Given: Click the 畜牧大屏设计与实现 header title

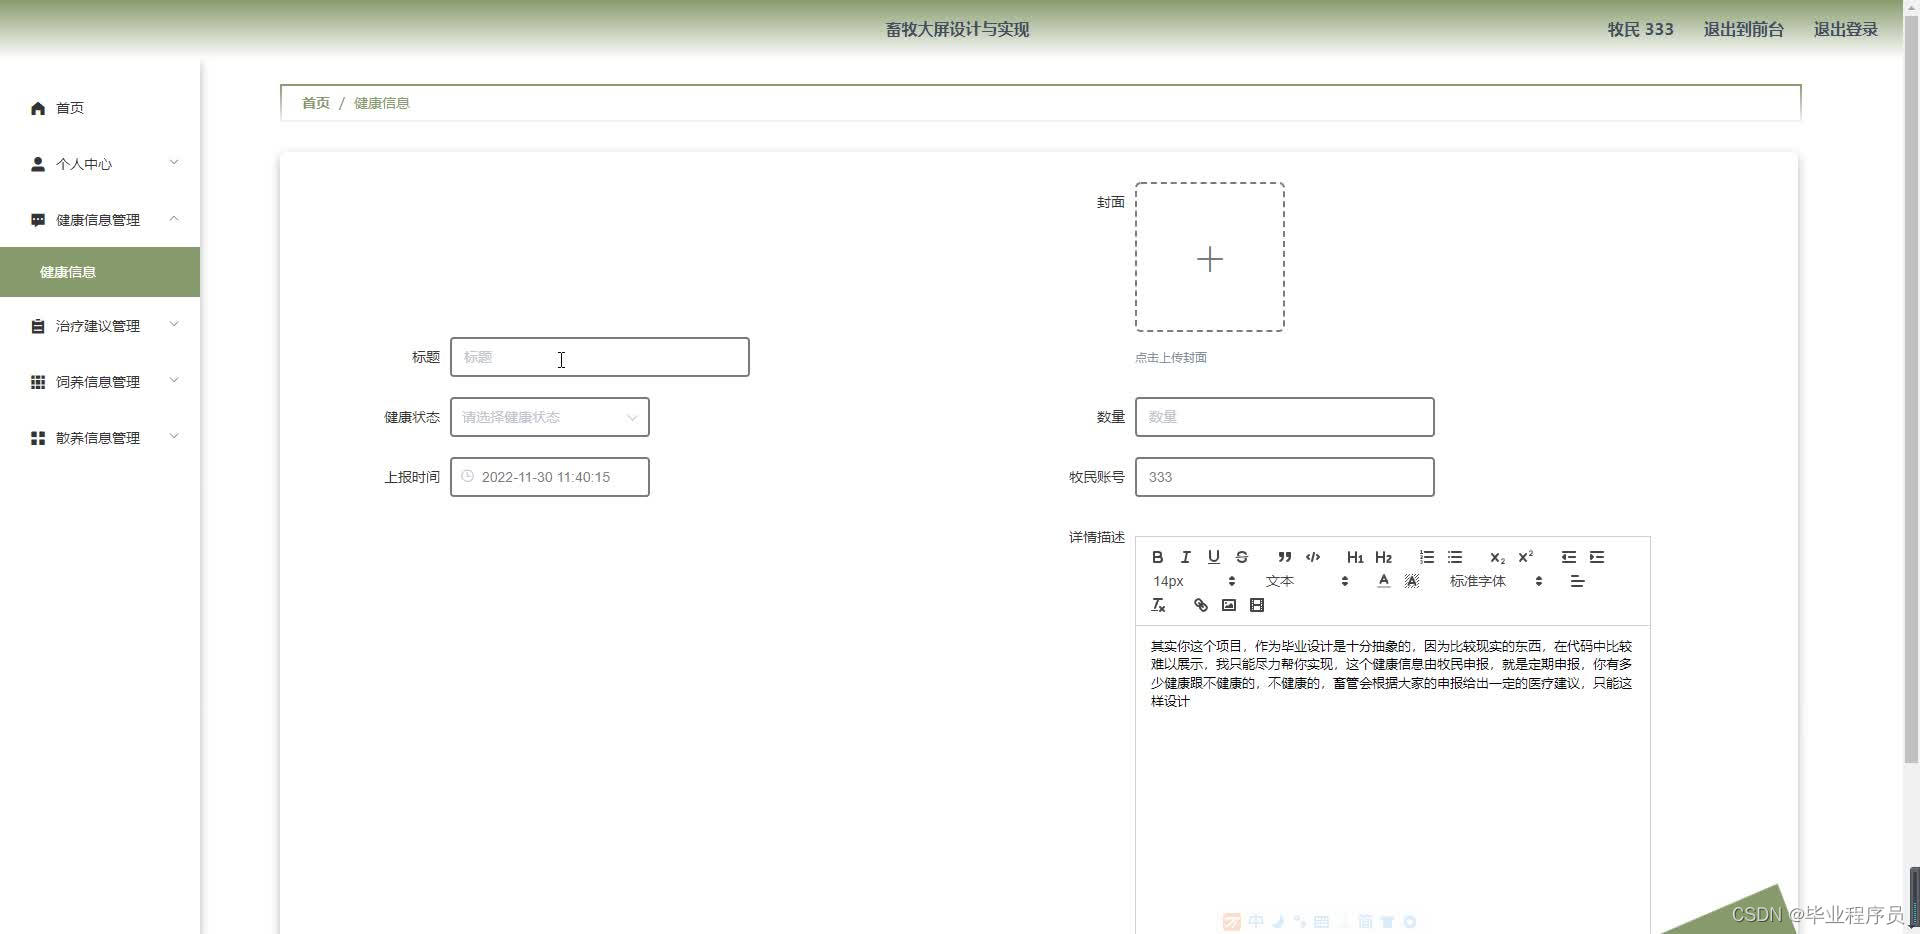Looking at the screenshot, I should 957,29.
